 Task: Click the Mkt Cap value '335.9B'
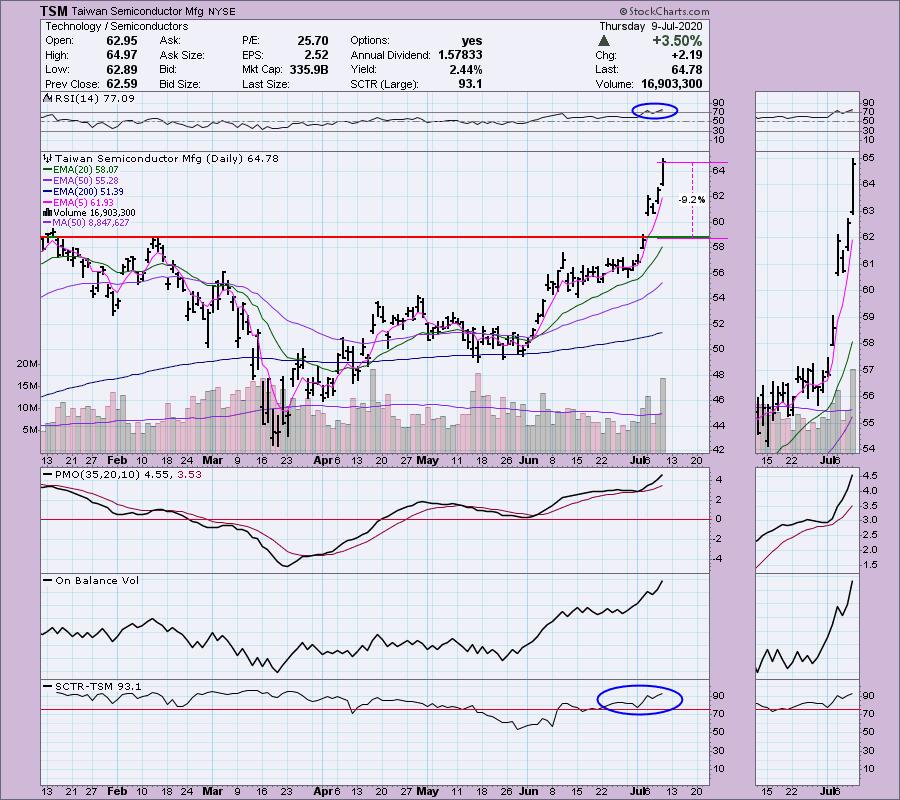pyautogui.click(x=309, y=69)
